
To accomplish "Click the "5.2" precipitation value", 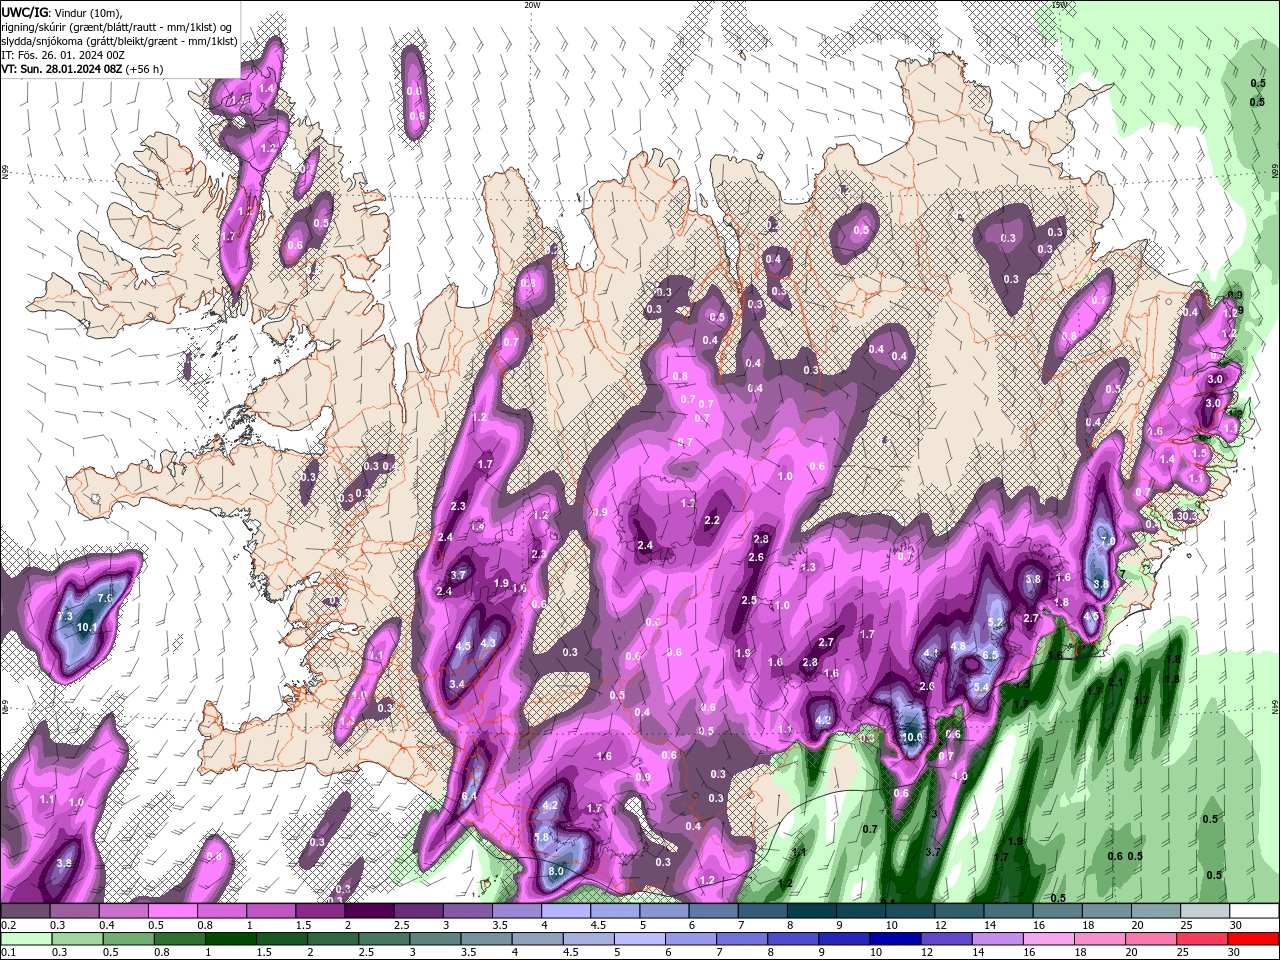I will pos(995,622).
